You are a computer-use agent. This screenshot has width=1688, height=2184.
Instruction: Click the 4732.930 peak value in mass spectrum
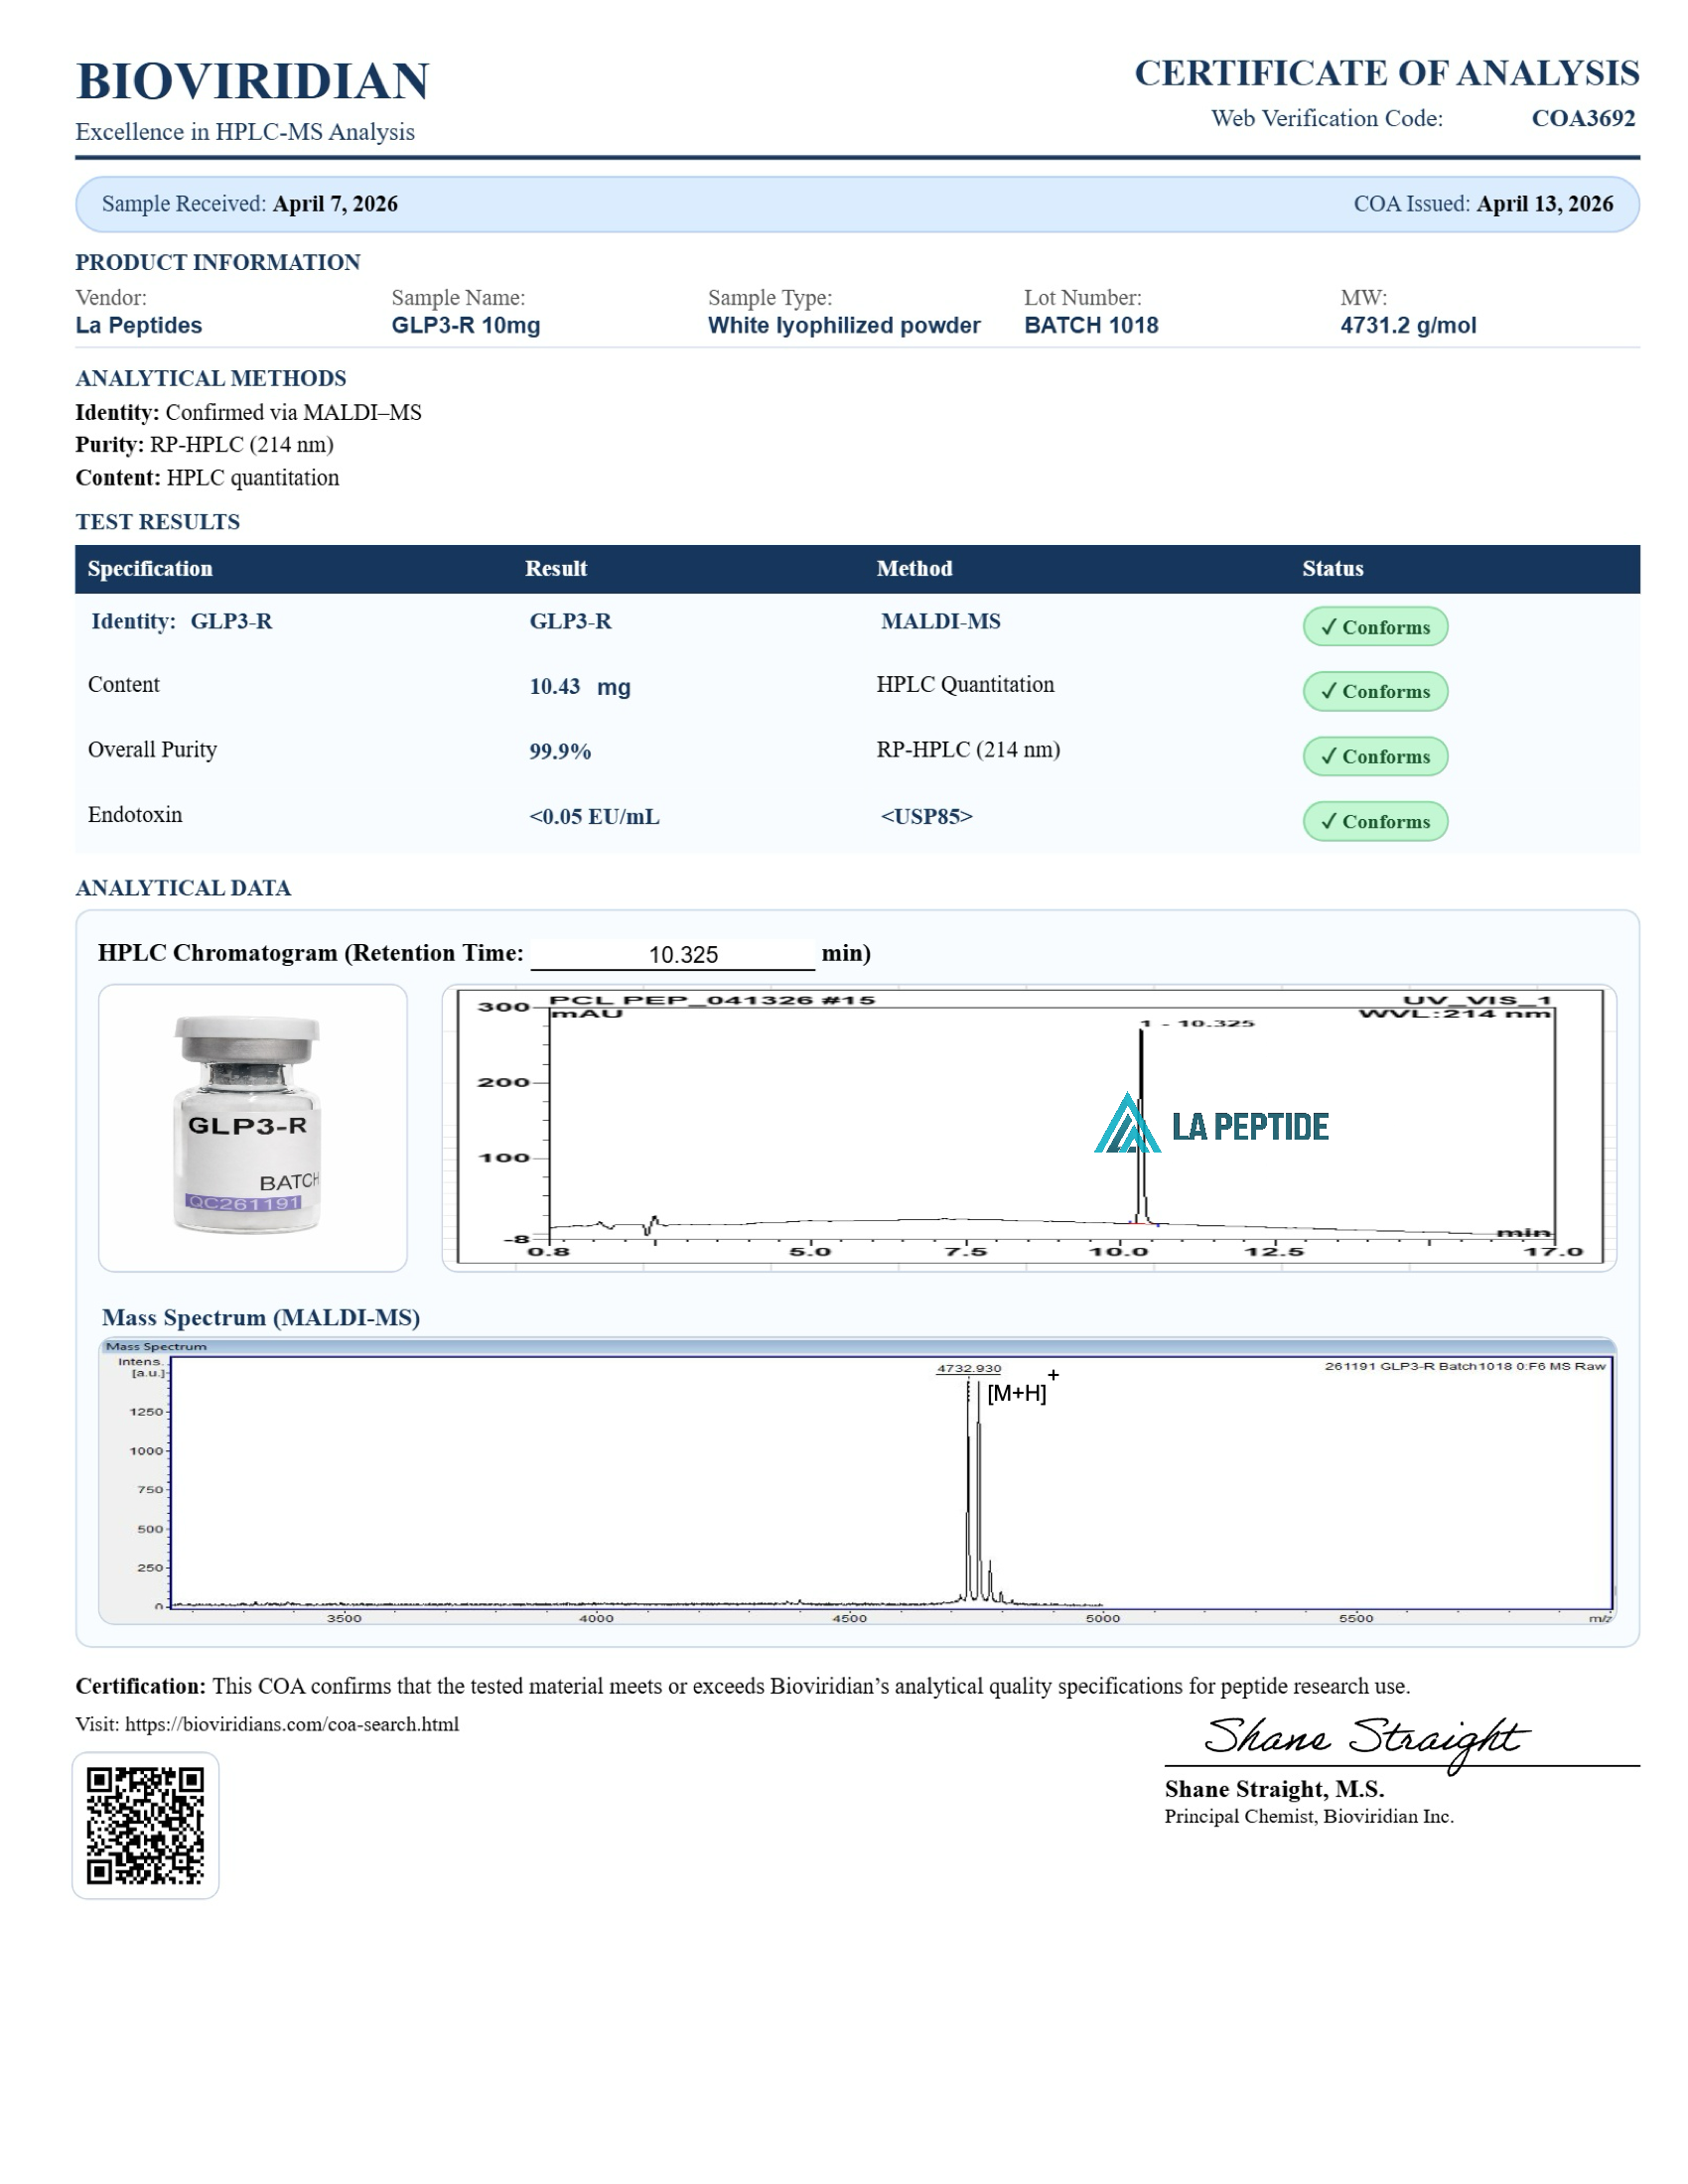tap(968, 1368)
